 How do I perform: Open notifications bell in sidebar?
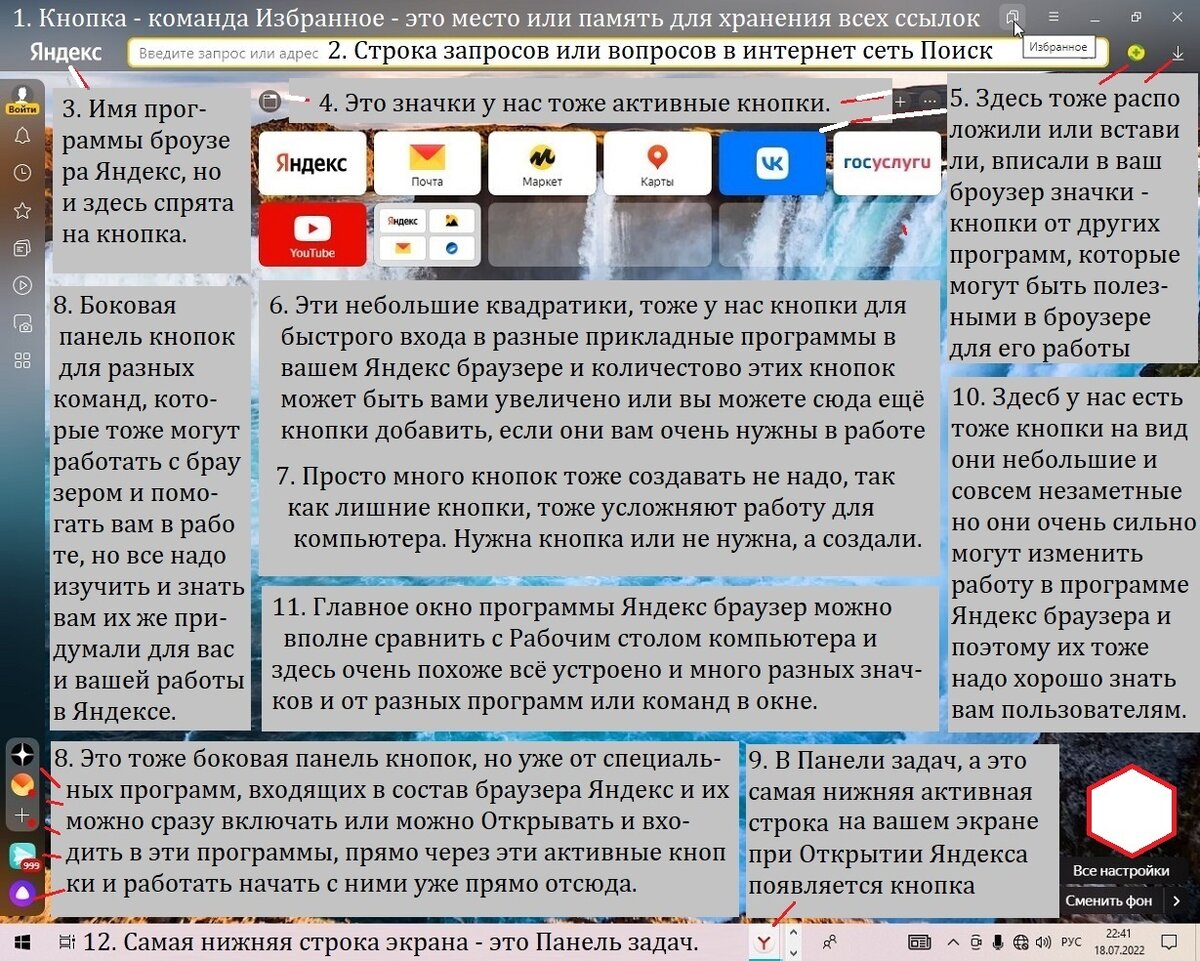22,135
